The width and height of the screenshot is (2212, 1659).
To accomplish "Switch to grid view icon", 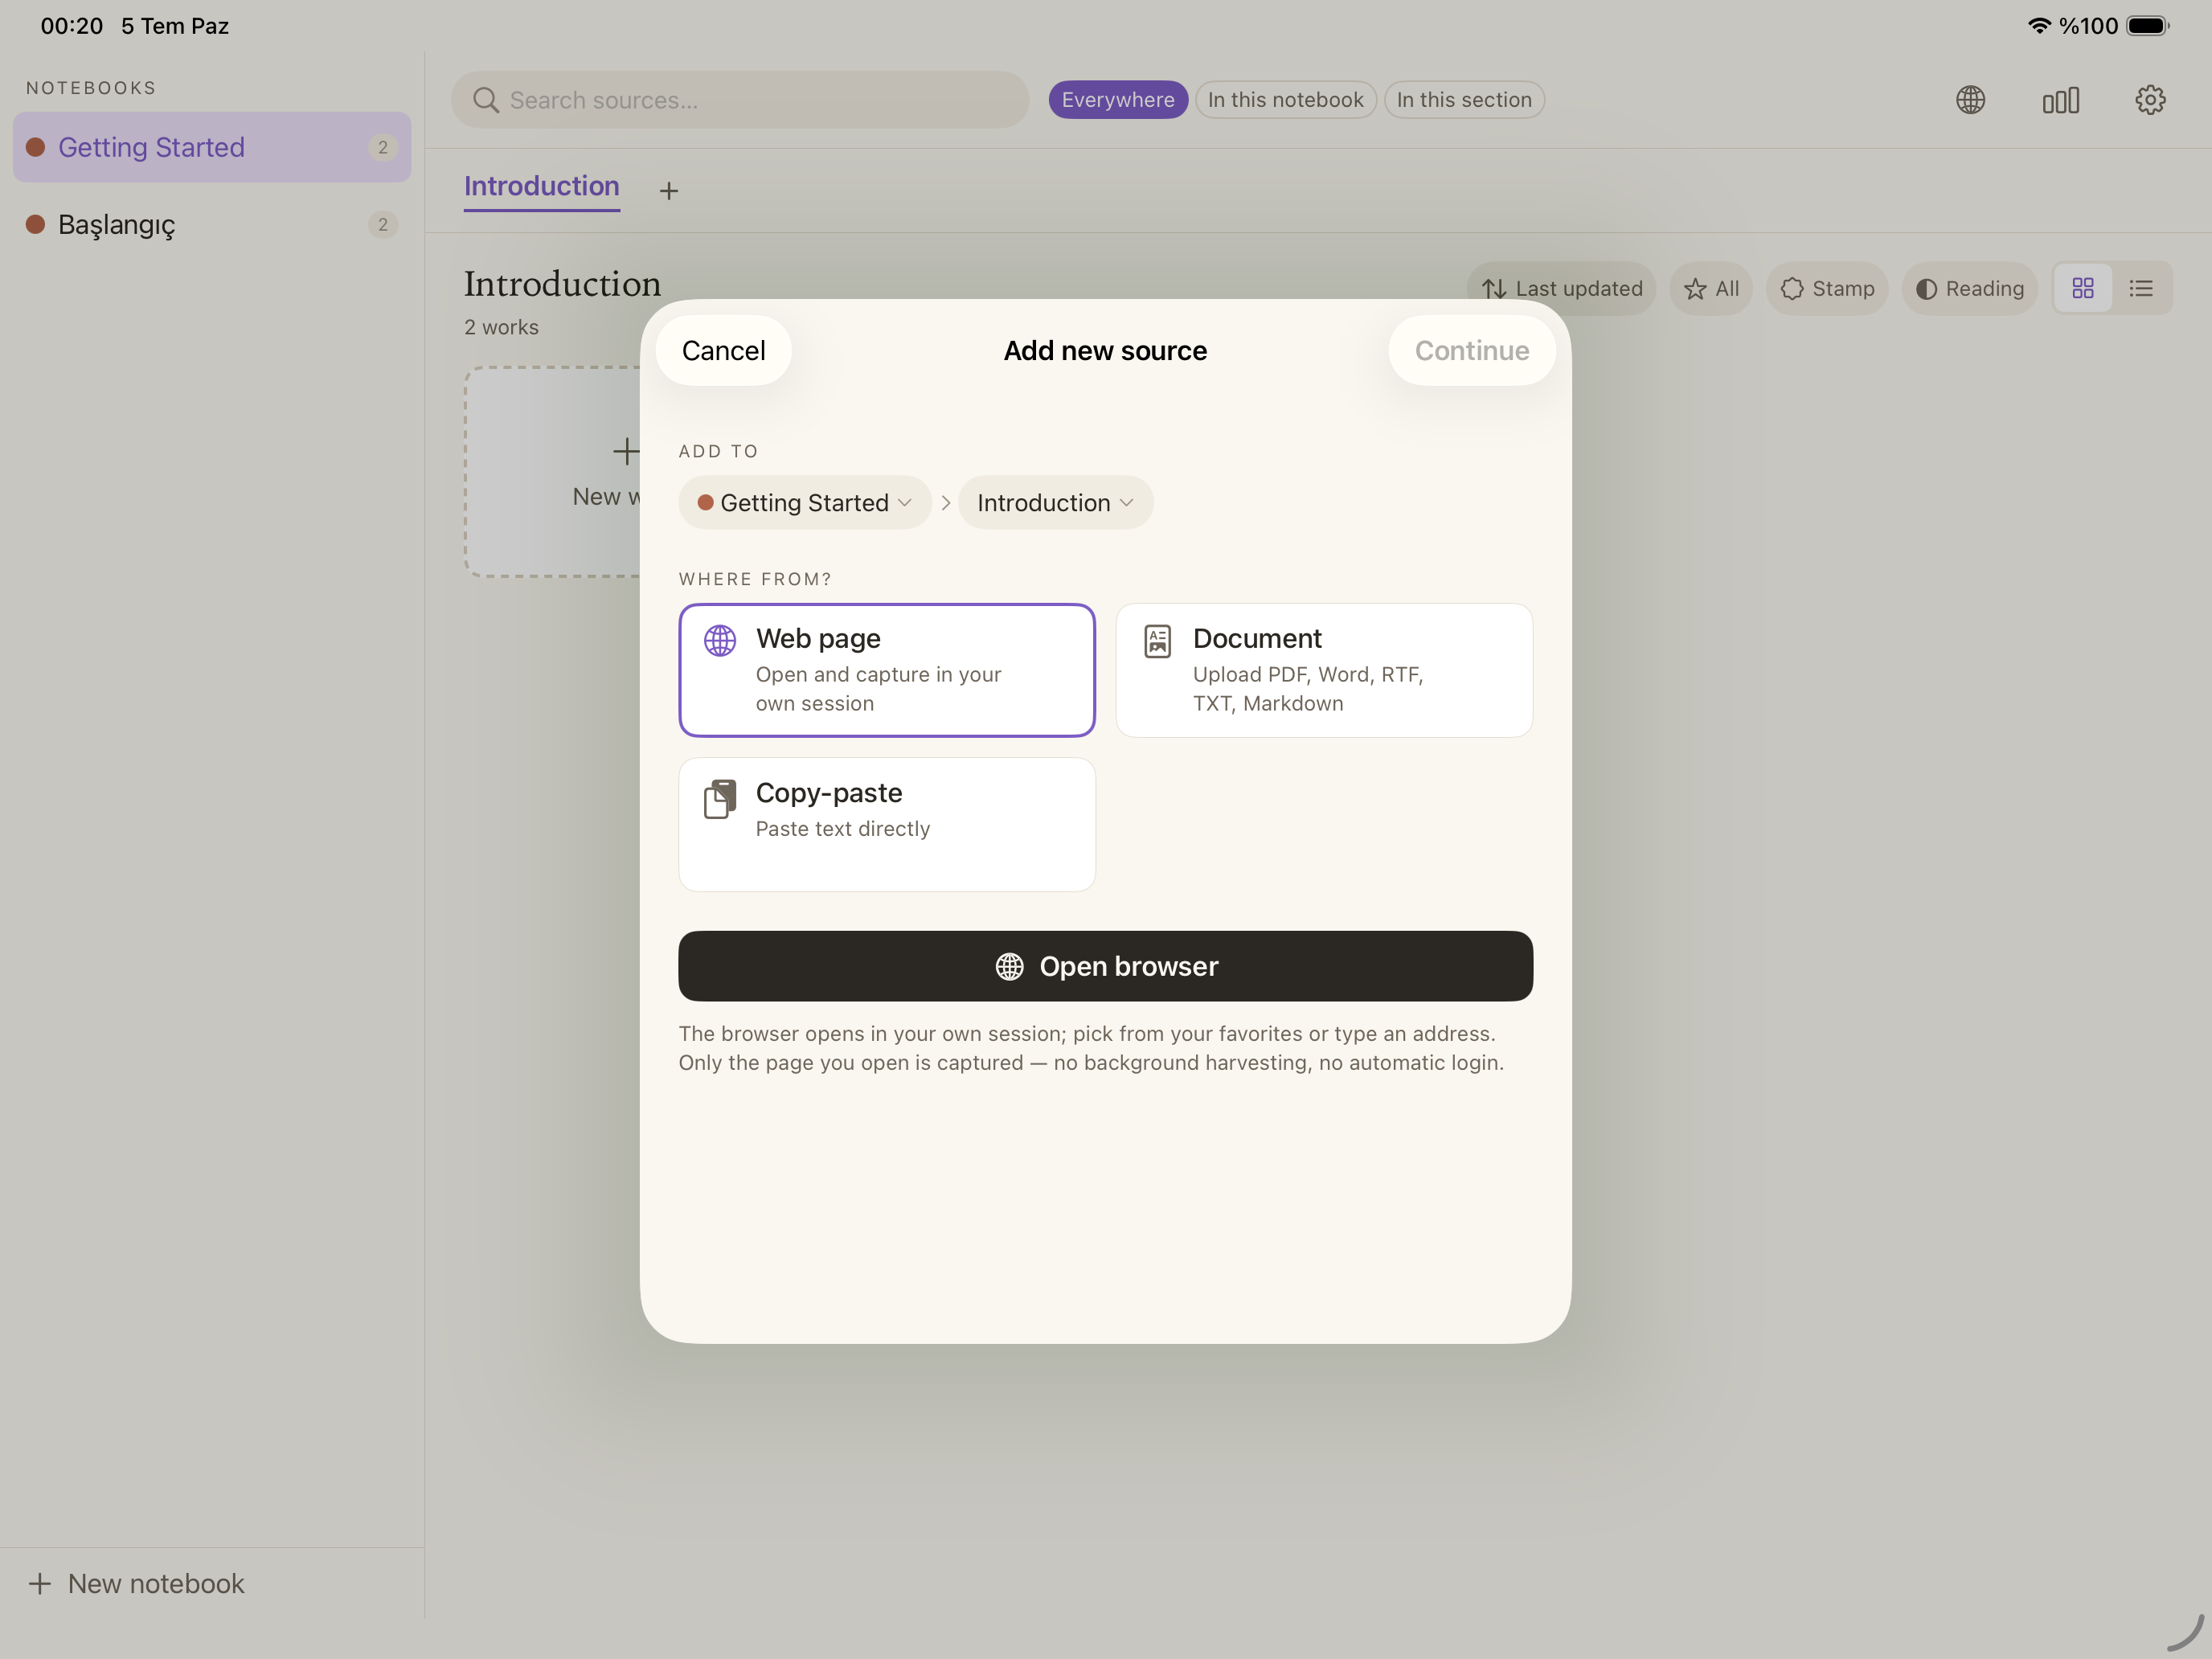I will point(2083,288).
